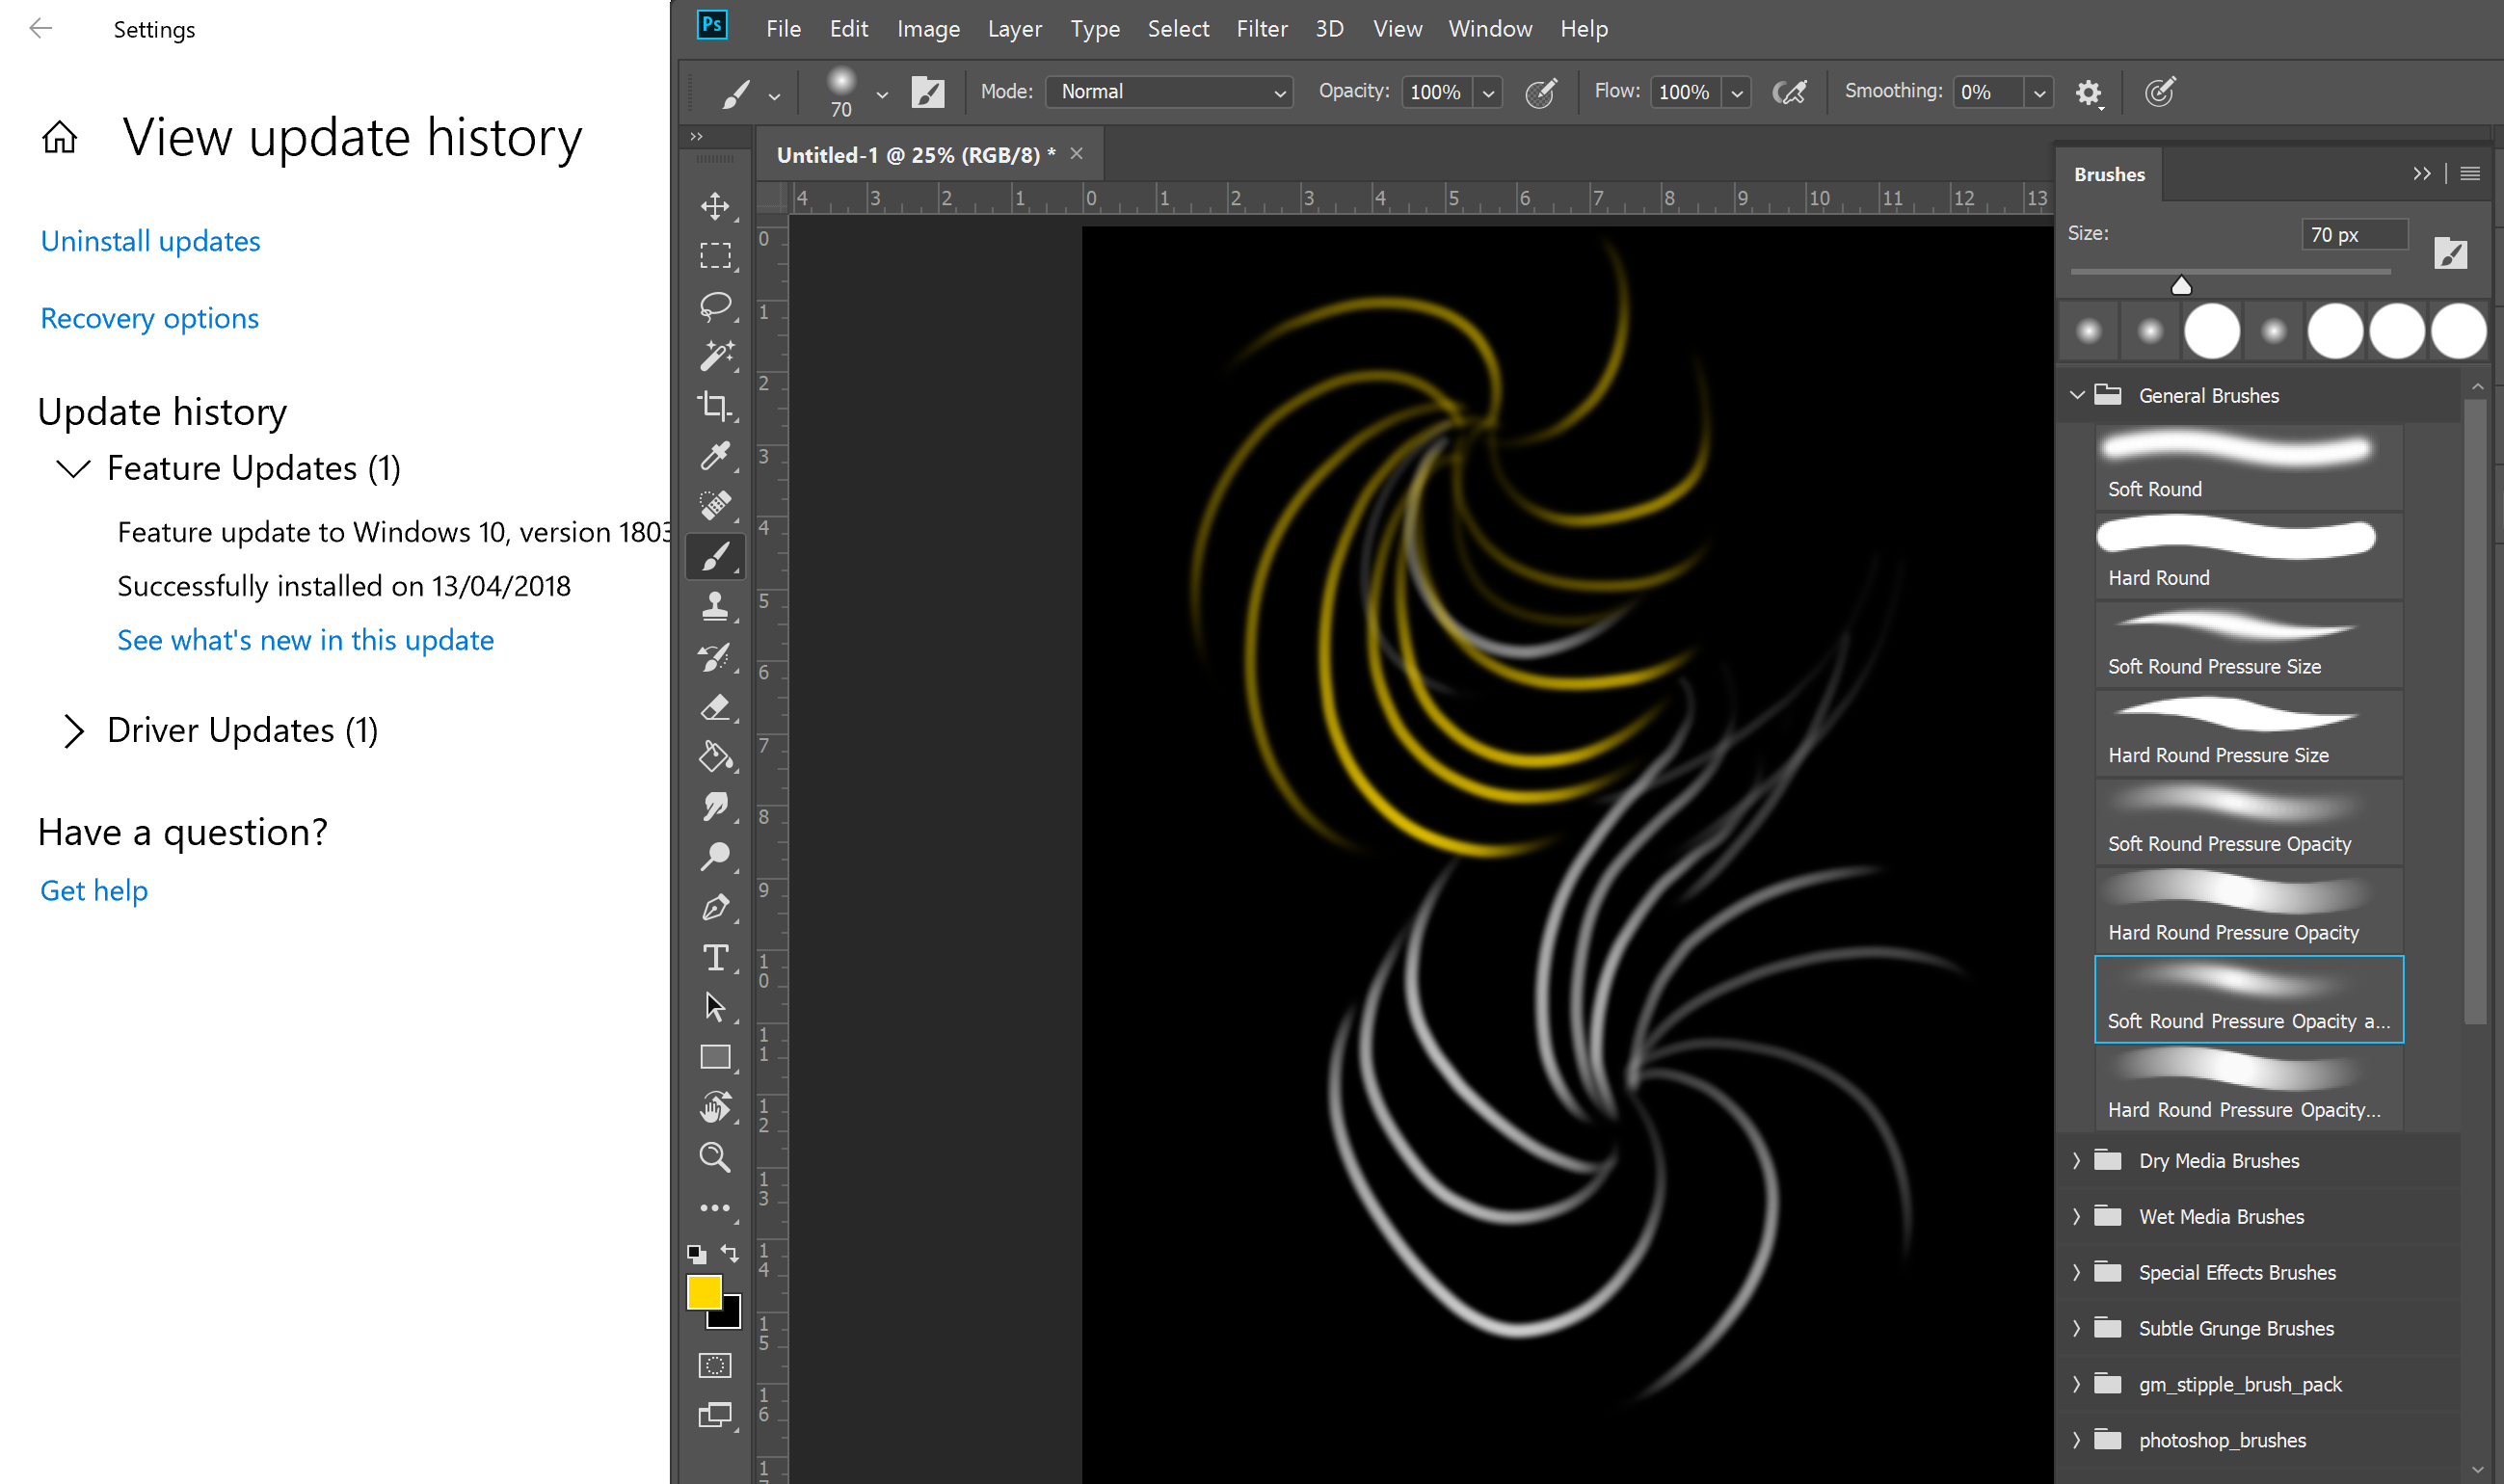Swap foreground and background colors

tap(730, 1253)
